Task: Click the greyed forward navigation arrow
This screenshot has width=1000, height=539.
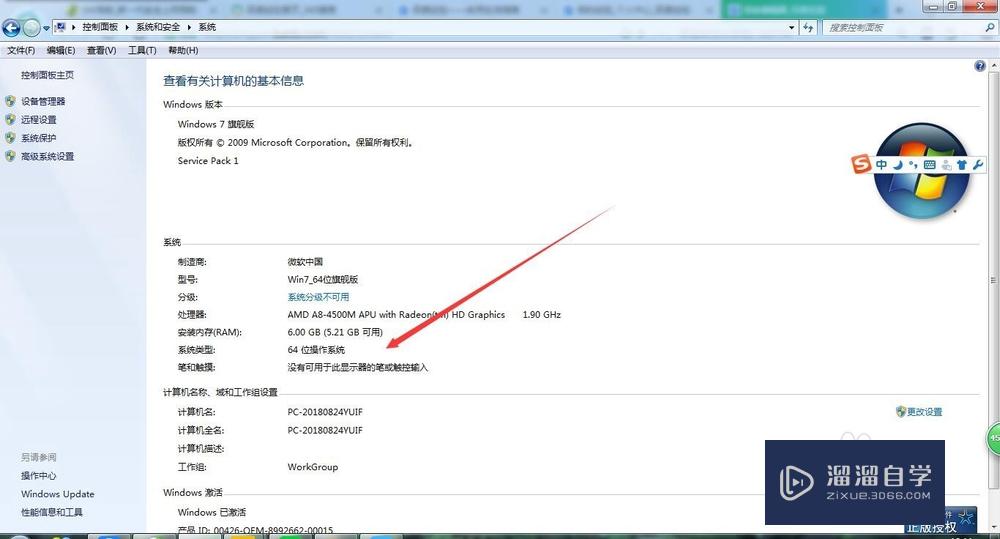Action: click(x=31, y=27)
